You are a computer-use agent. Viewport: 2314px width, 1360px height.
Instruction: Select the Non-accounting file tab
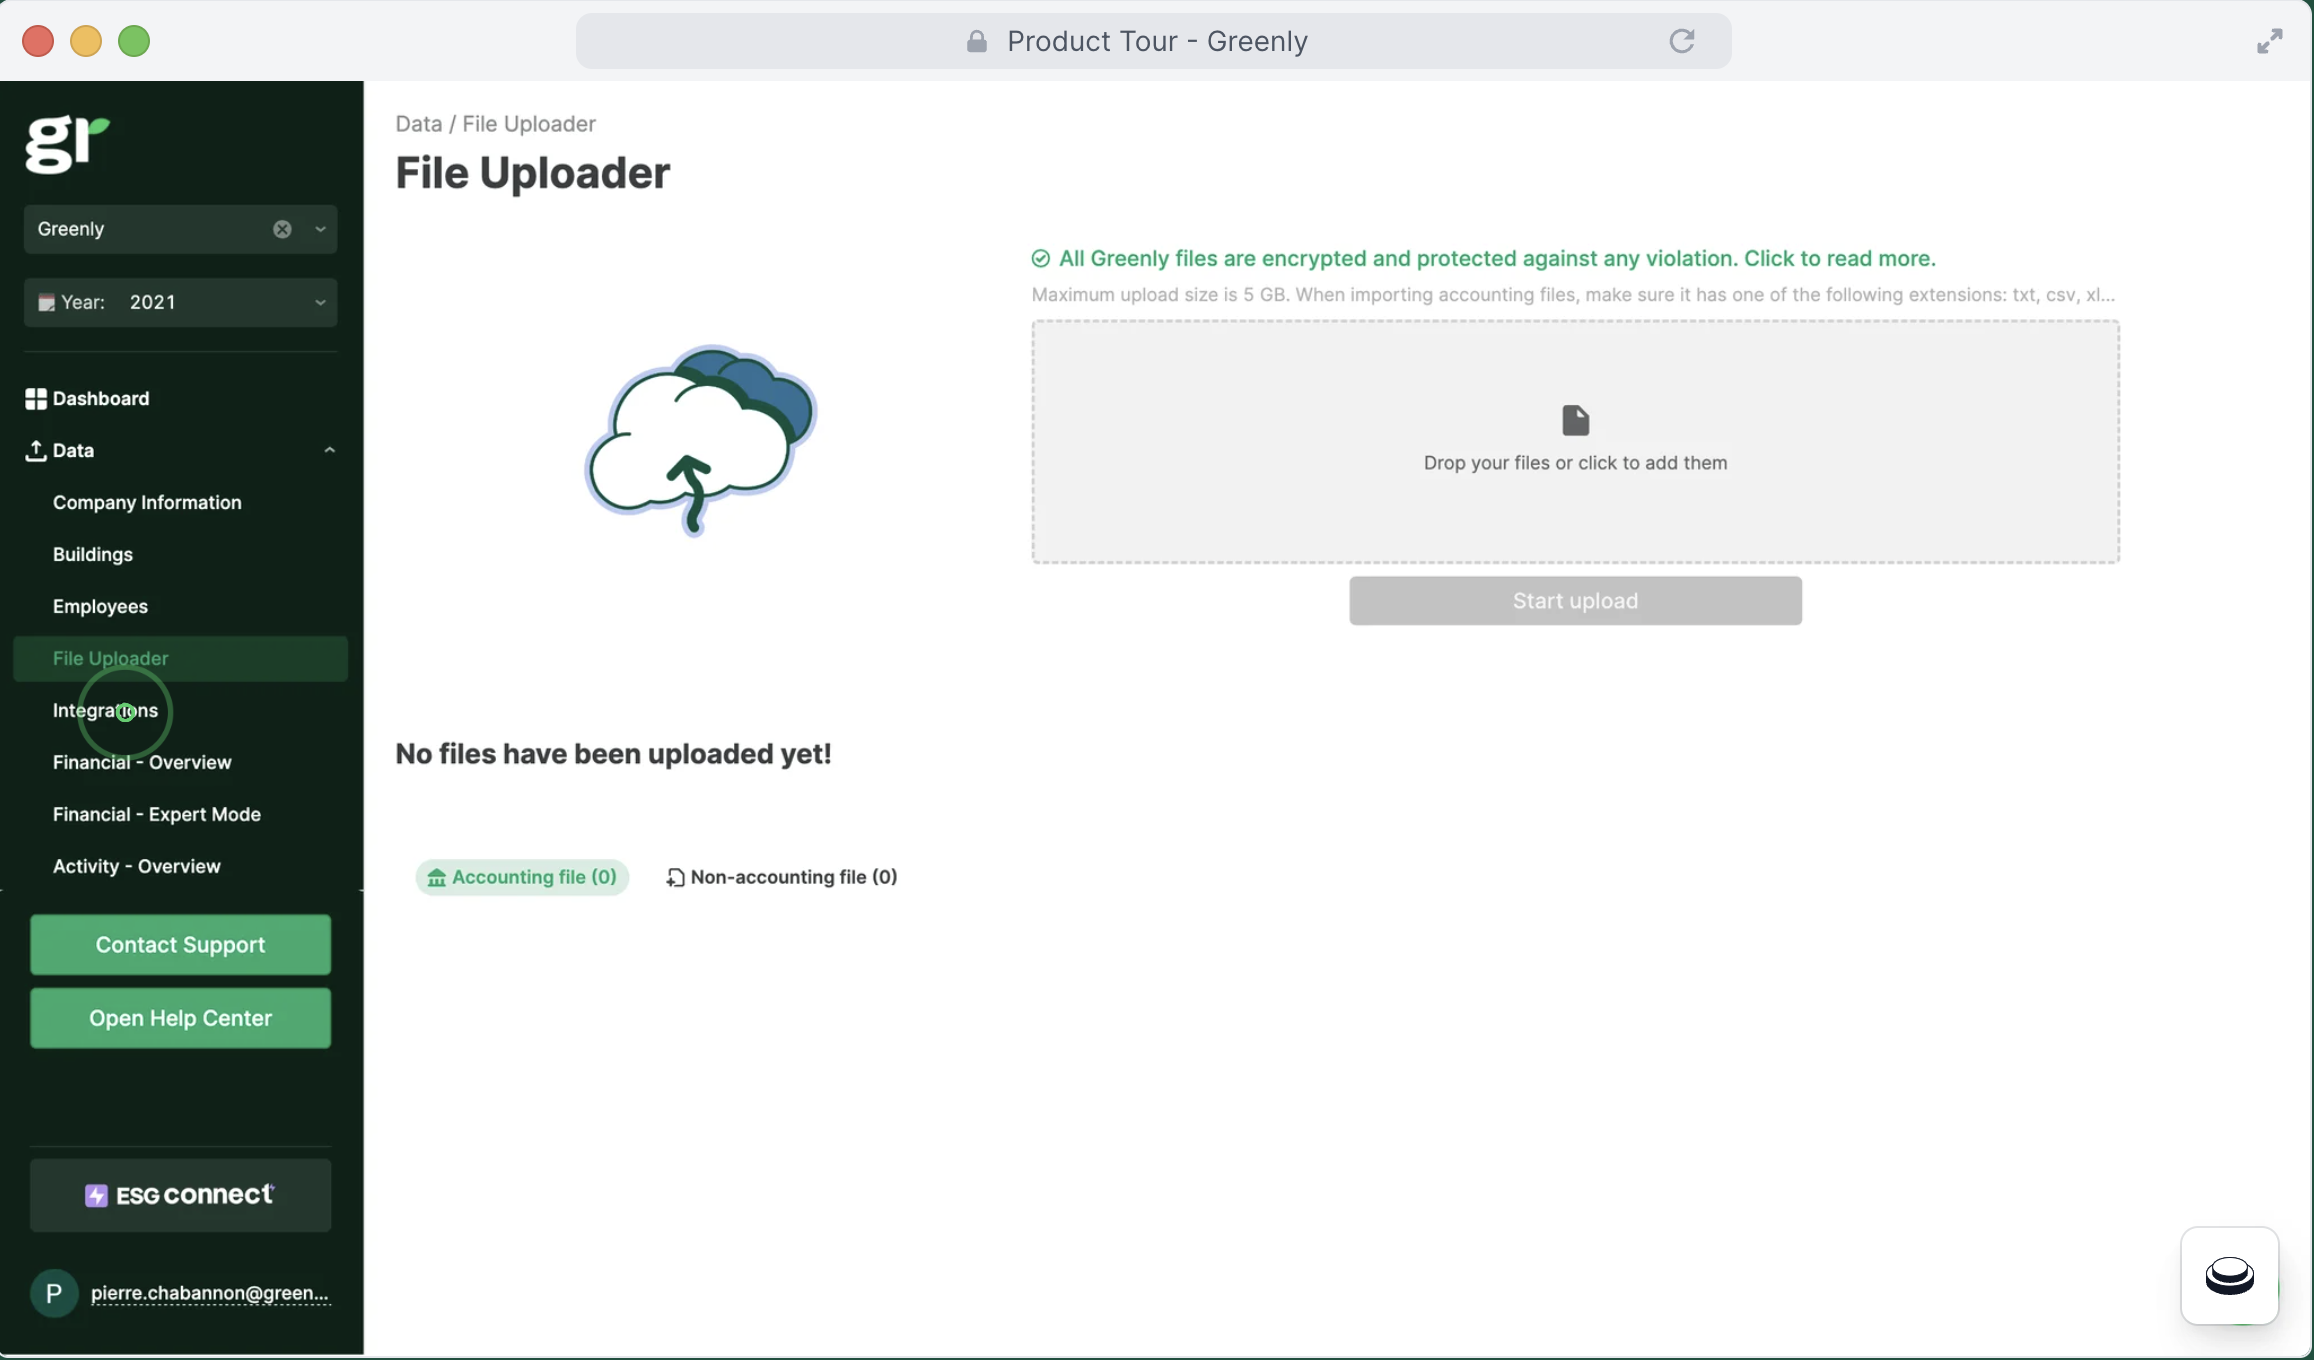point(782,876)
